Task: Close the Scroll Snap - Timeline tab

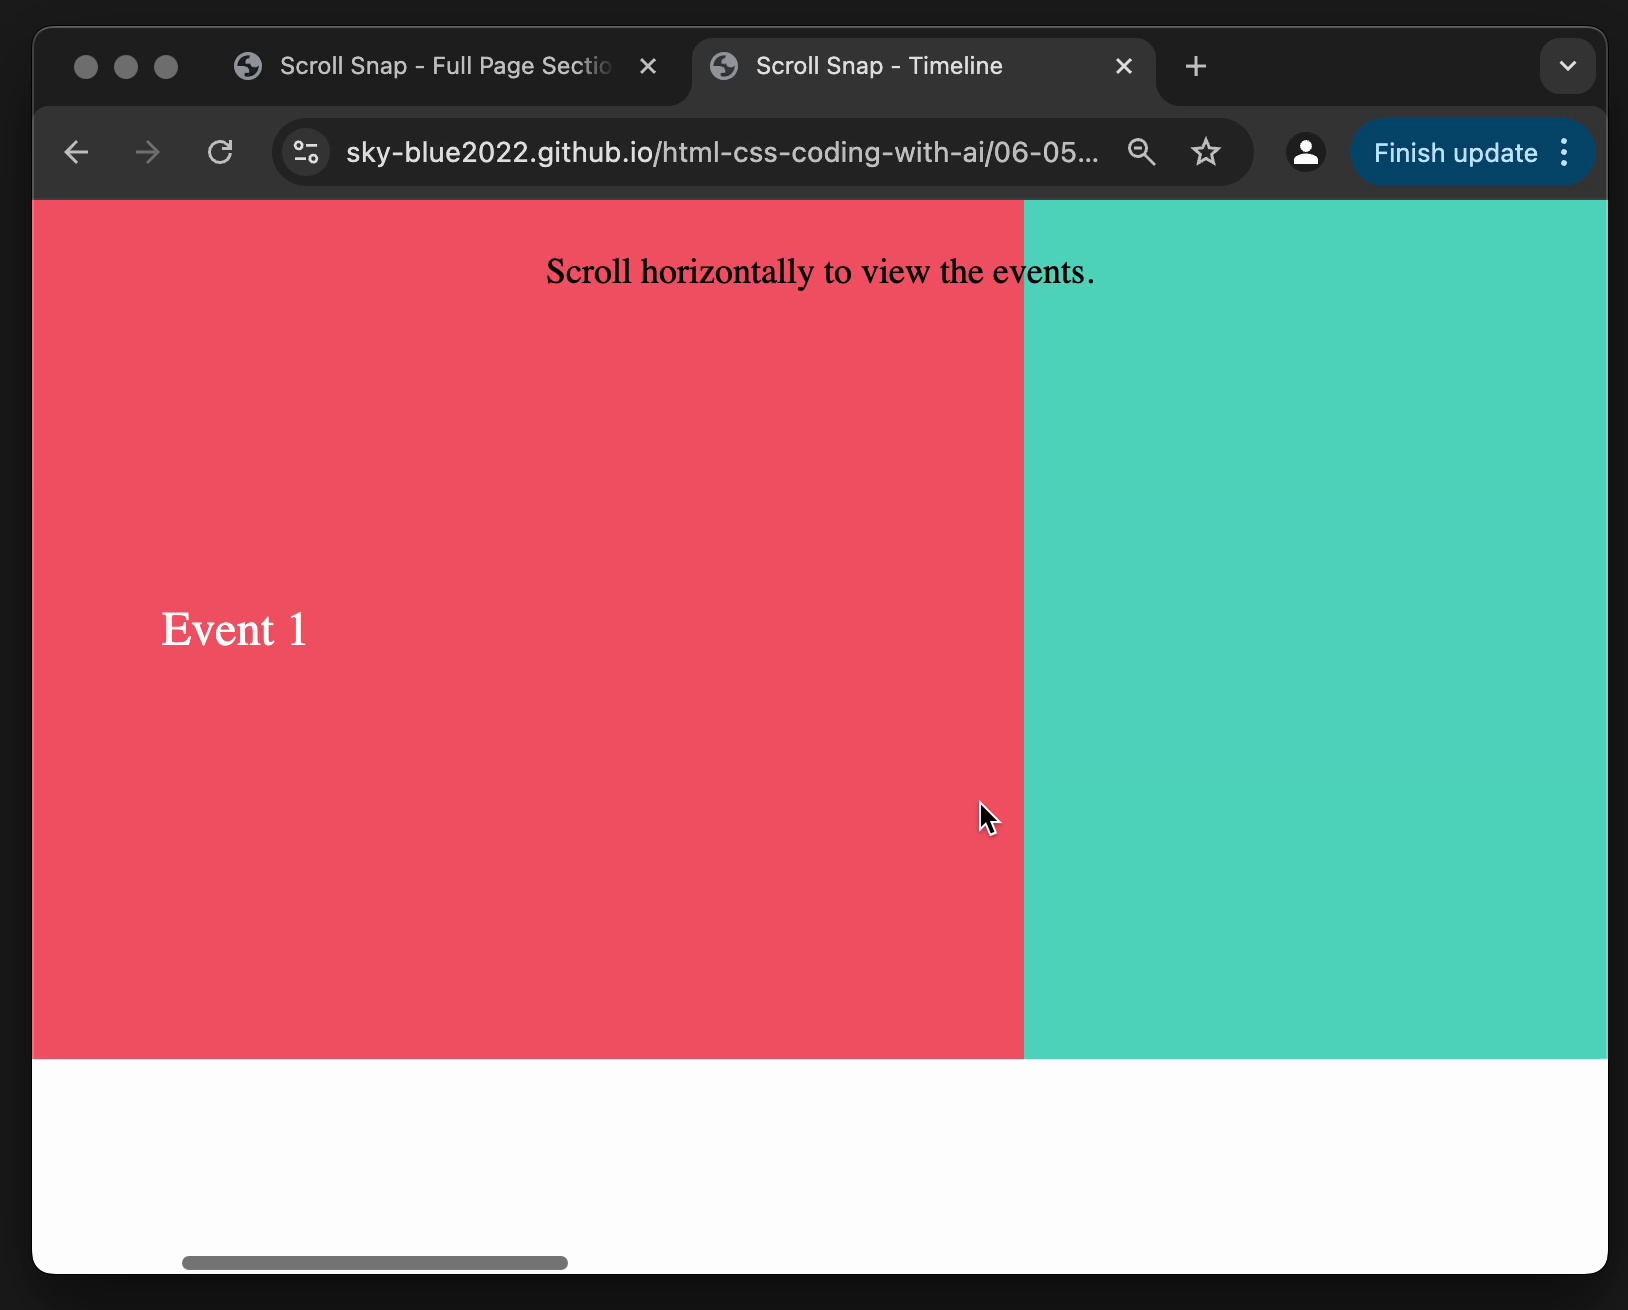Action: pos(1124,66)
